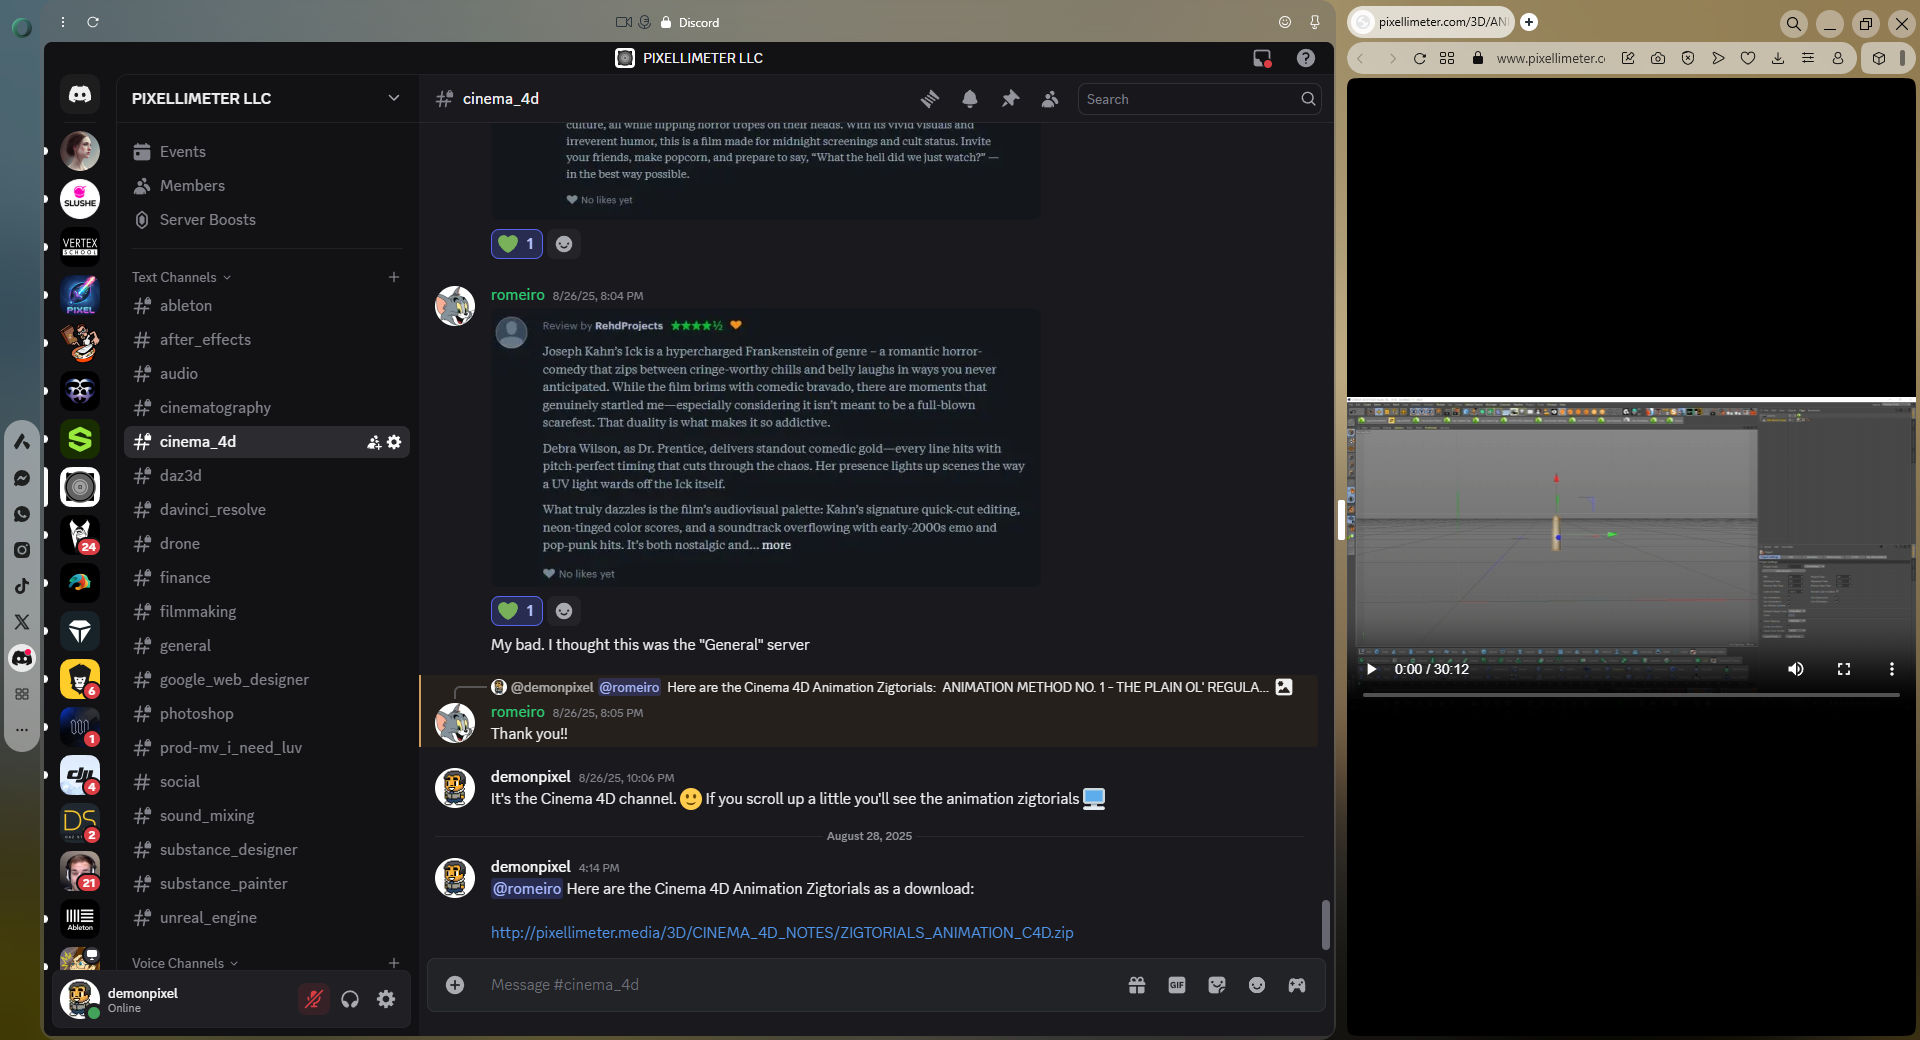Open the GIF picker
The height and width of the screenshot is (1040, 1920).
point(1177,985)
